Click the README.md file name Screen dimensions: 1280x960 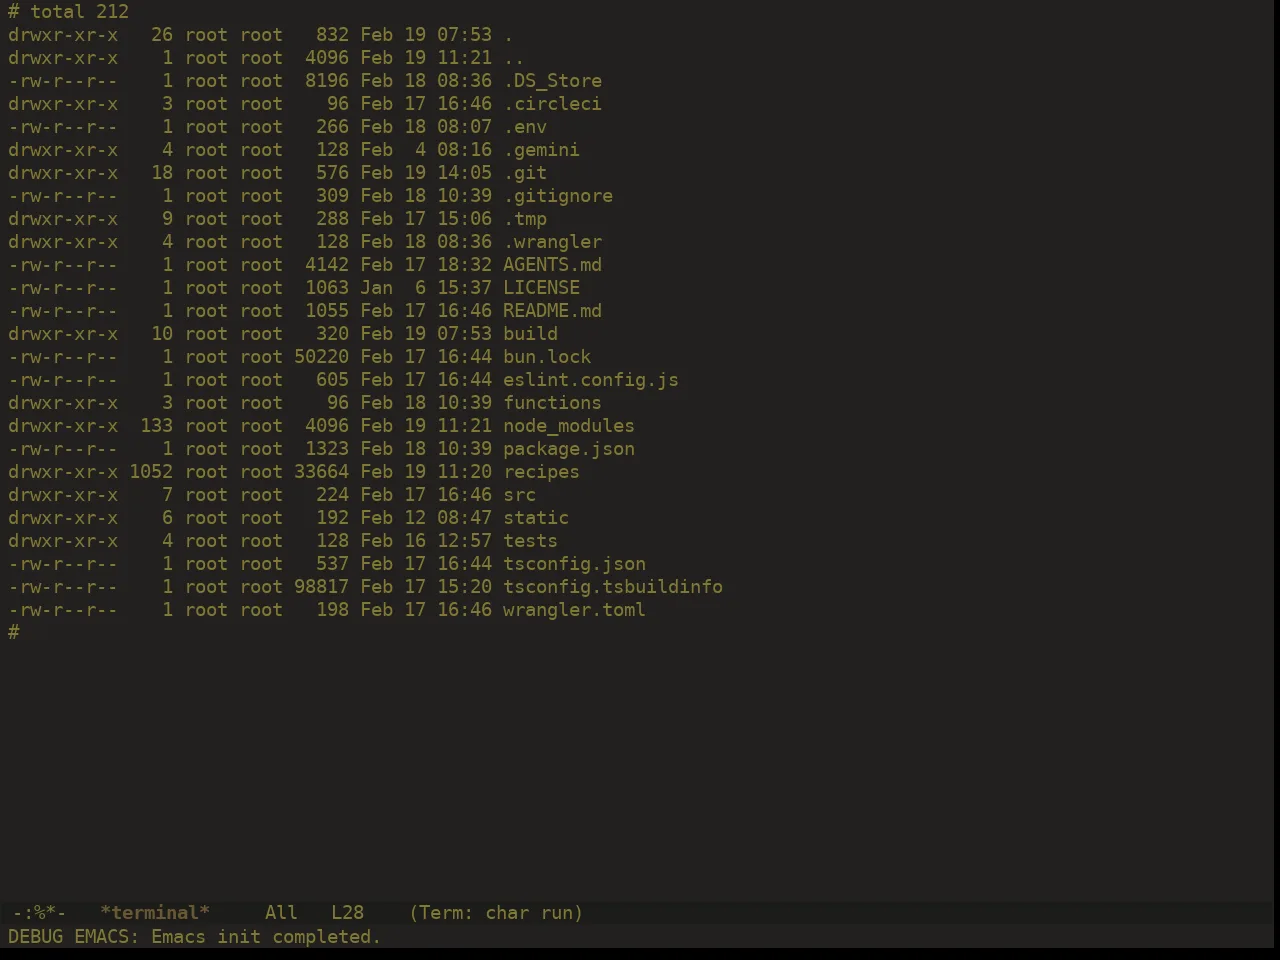pos(552,311)
